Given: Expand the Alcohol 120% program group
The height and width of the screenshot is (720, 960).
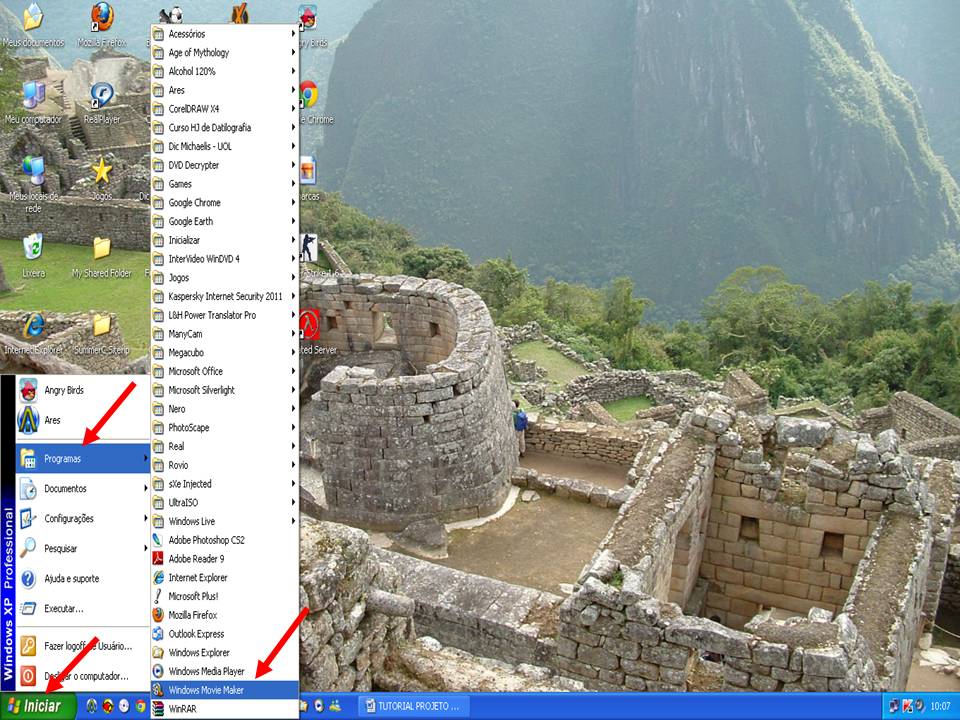Looking at the screenshot, I should (225, 71).
